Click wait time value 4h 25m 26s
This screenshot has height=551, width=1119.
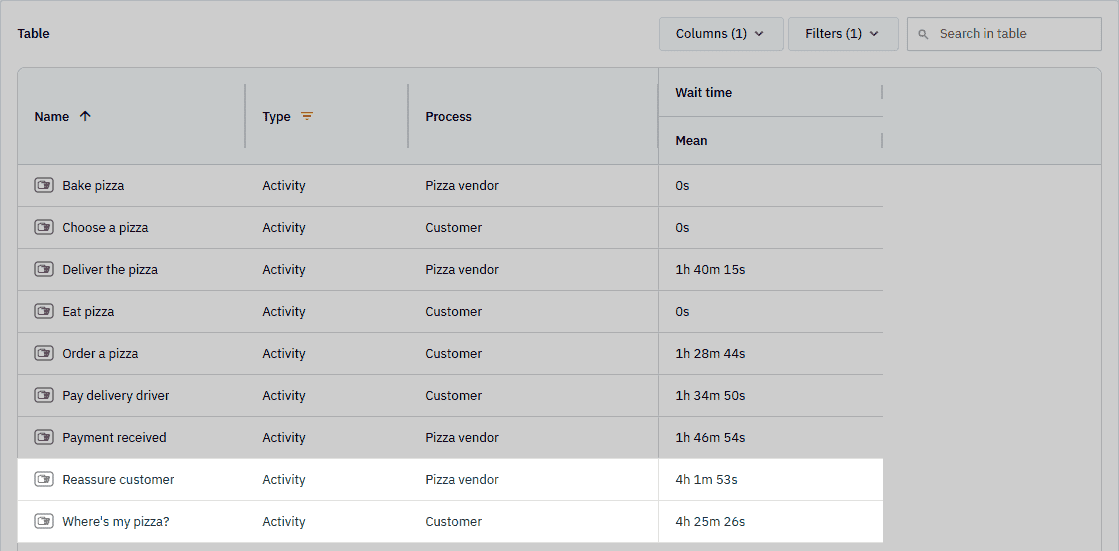[710, 522]
